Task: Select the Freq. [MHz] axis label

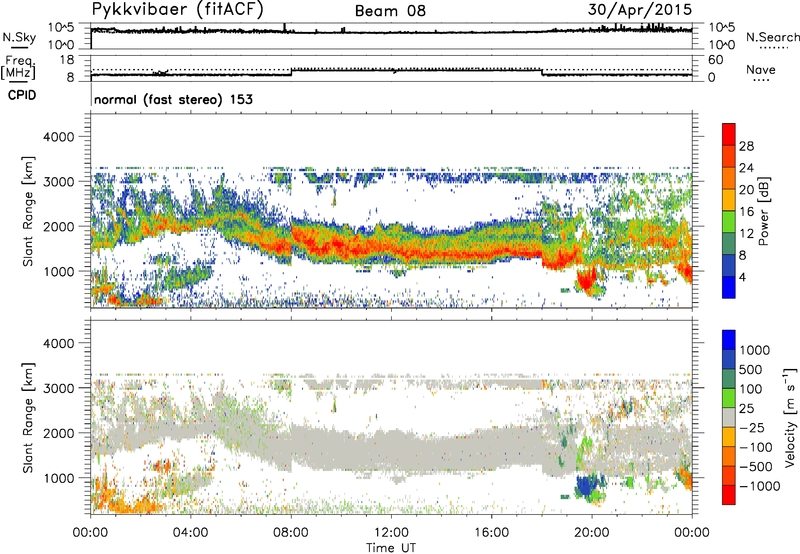Action: 18,67
